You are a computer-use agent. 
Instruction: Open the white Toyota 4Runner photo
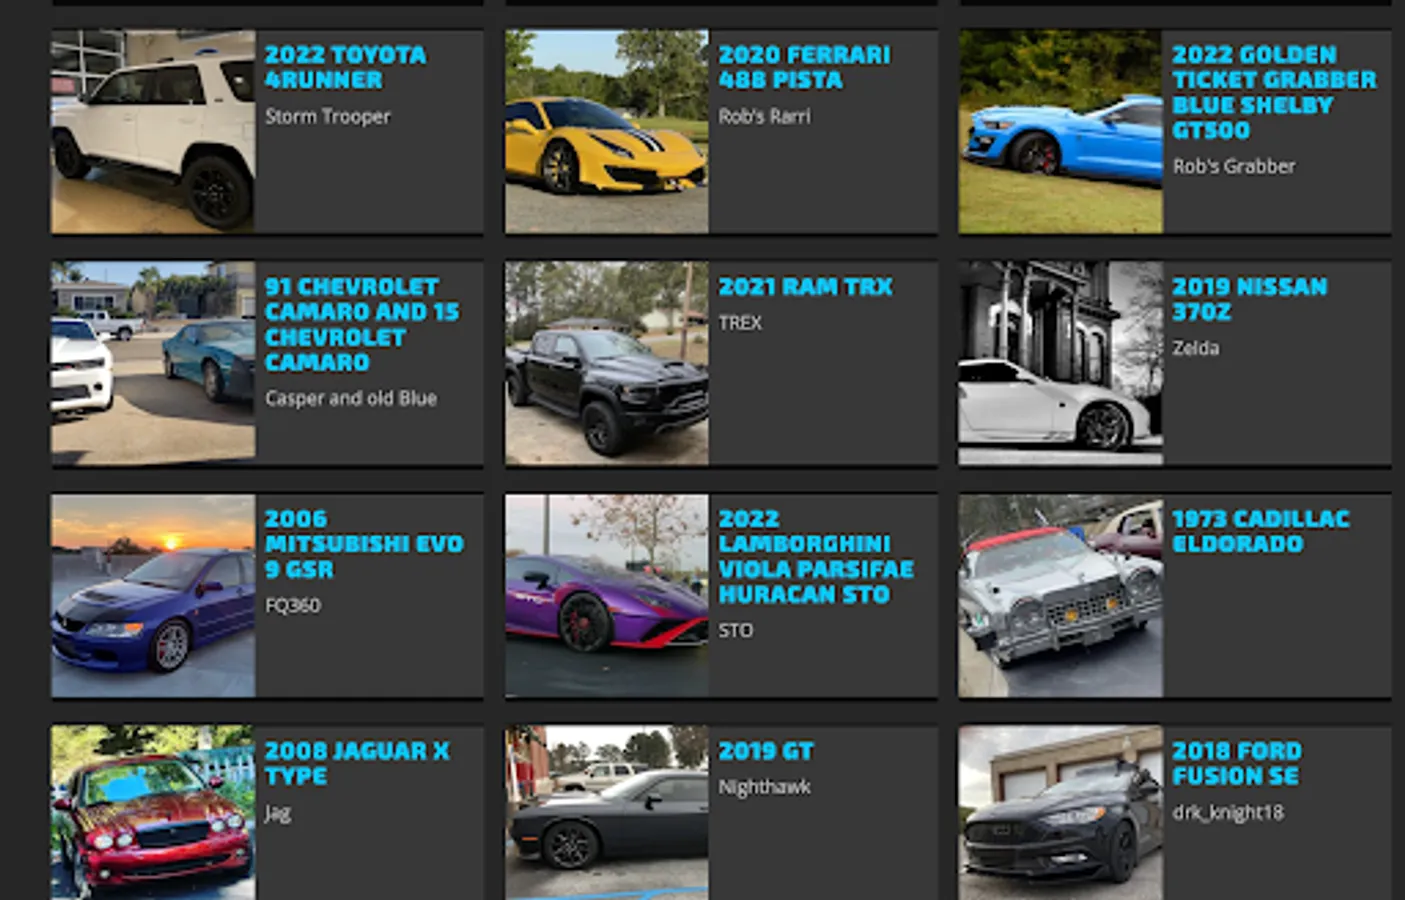[x=153, y=131]
